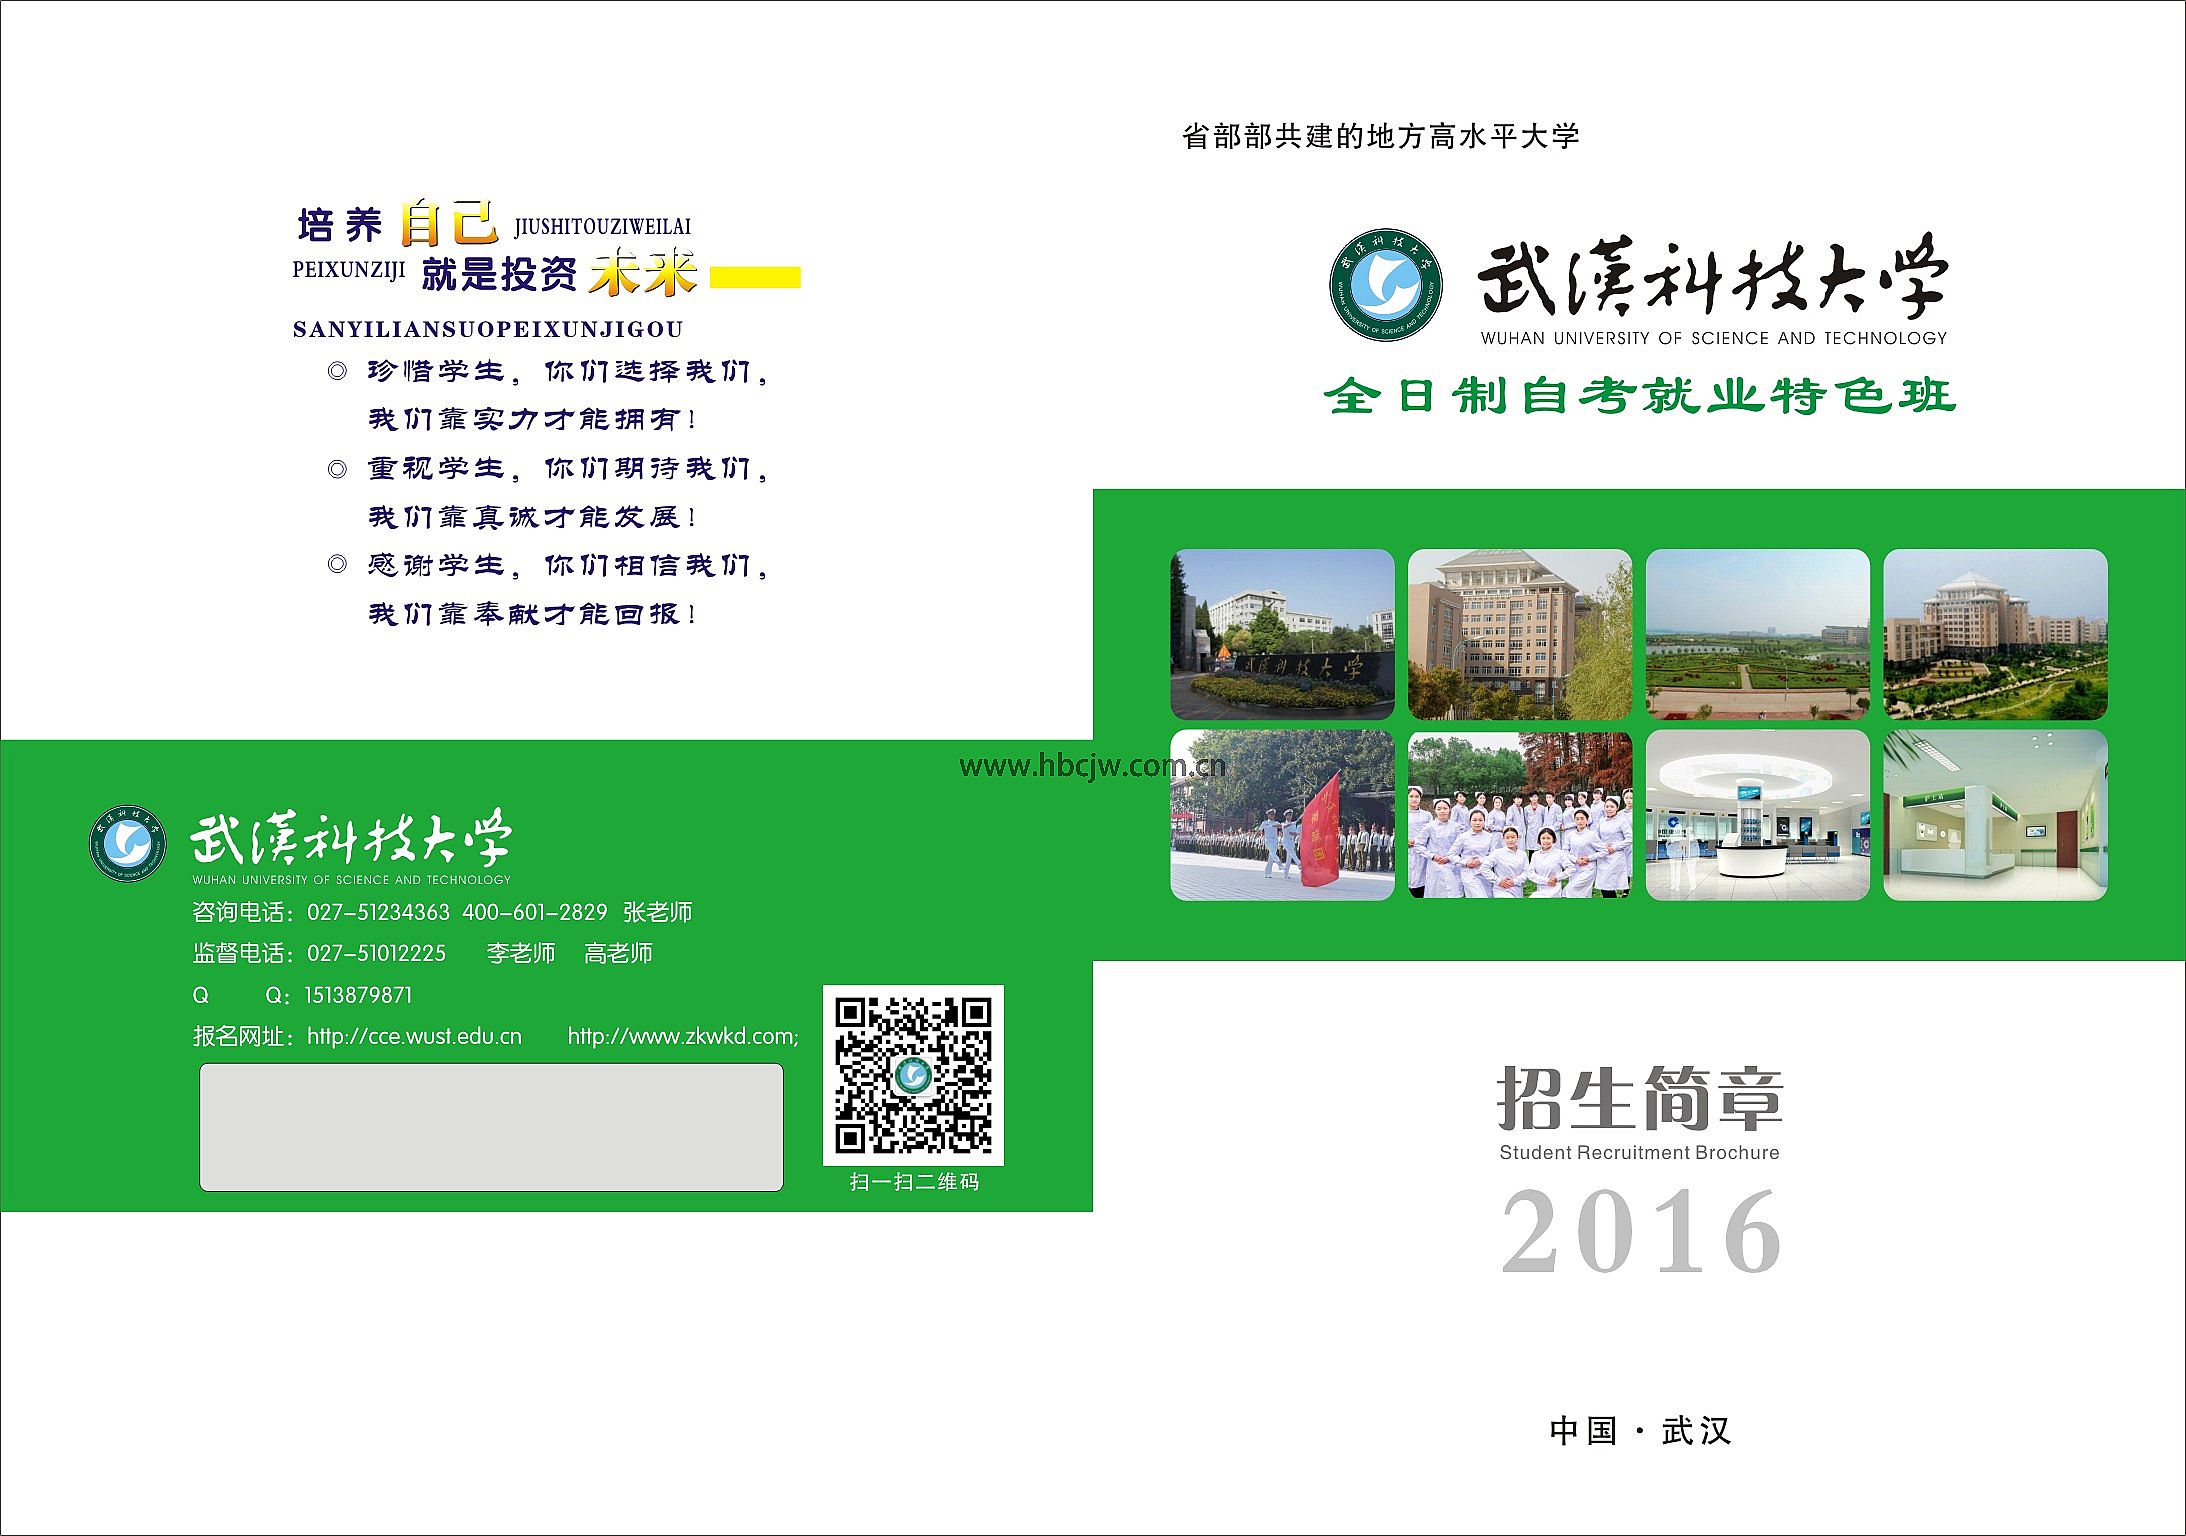The image size is (2186, 1536).
Task: Click supervision phone 027-51012225
Action: click(376, 953)
